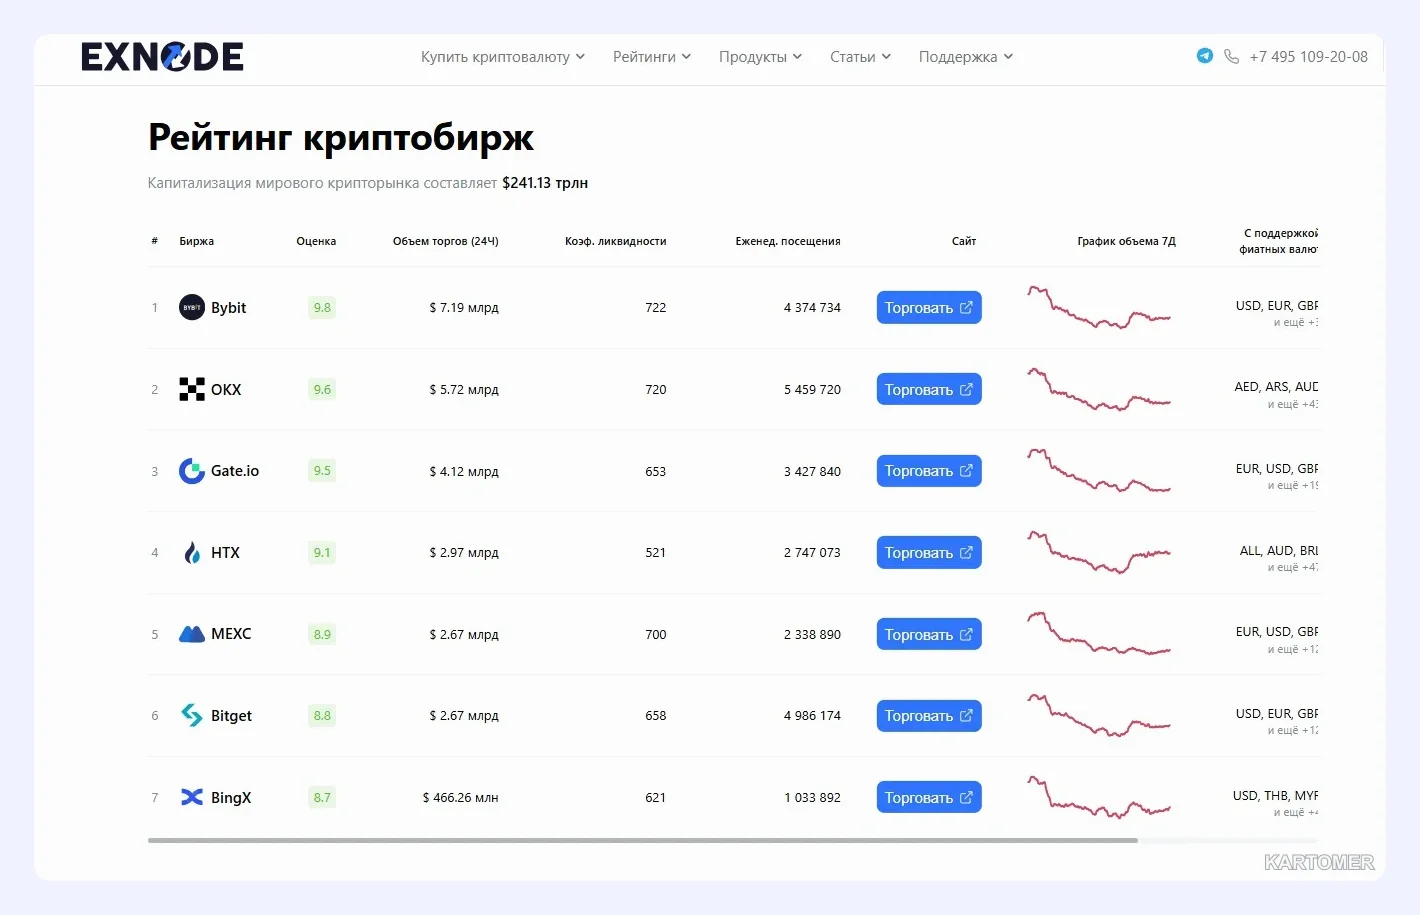Click the MEXC exchange logo
This screenshot has height=915, width=1420.
coord(192,634)
